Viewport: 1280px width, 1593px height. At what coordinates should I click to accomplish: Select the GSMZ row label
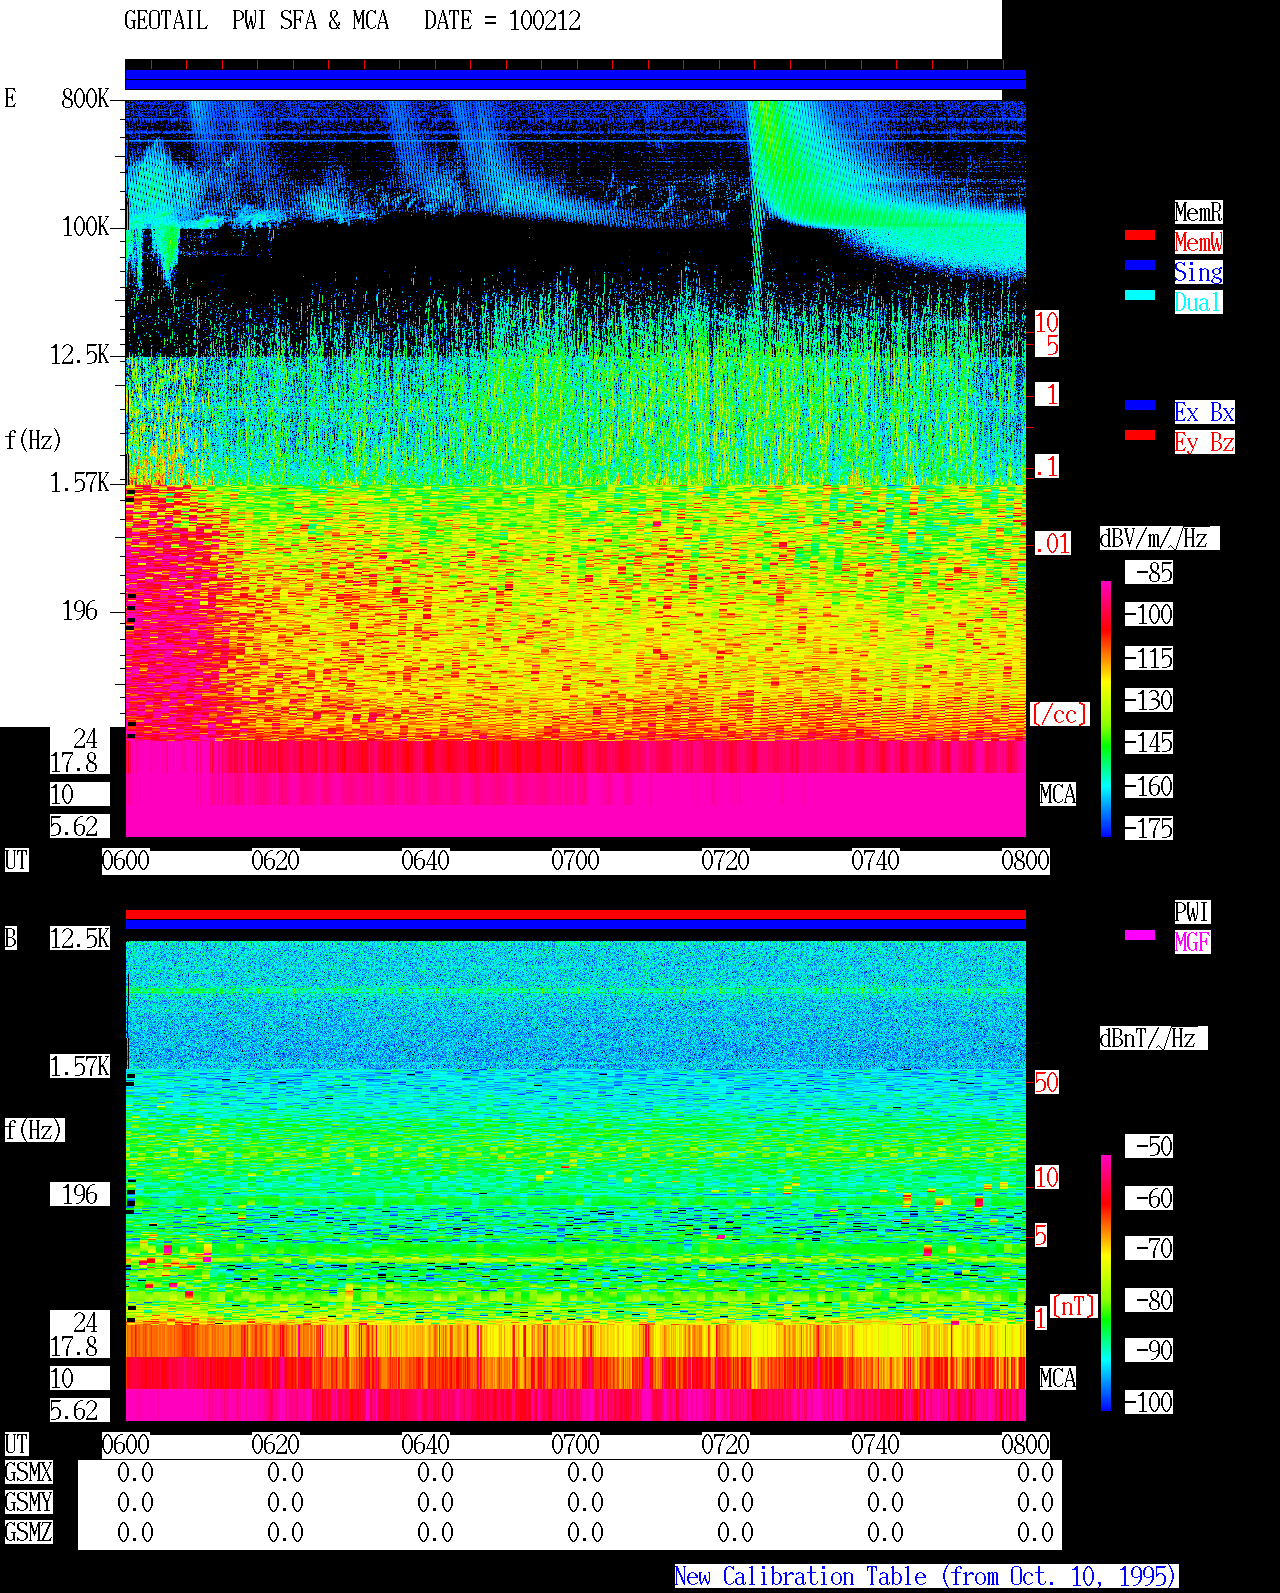click(x=29, y=1532)
